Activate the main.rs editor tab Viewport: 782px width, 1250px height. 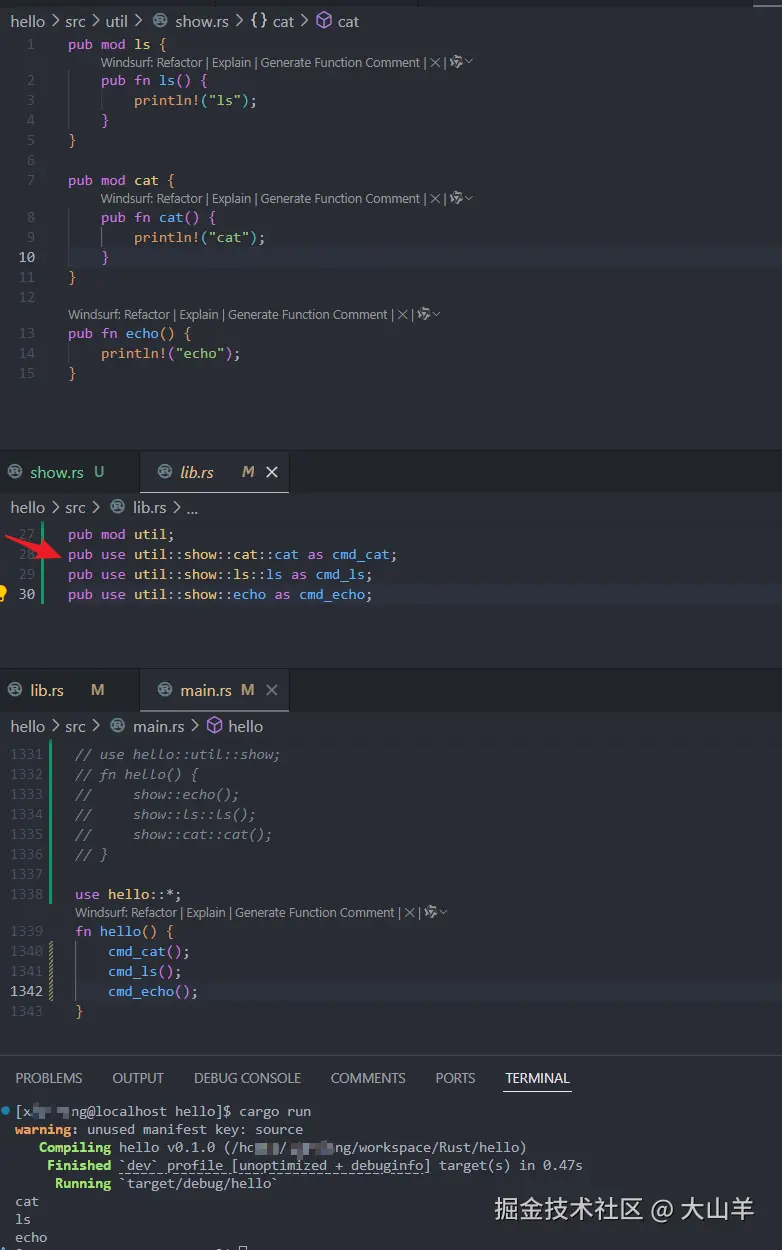click(x=214, y=690)
